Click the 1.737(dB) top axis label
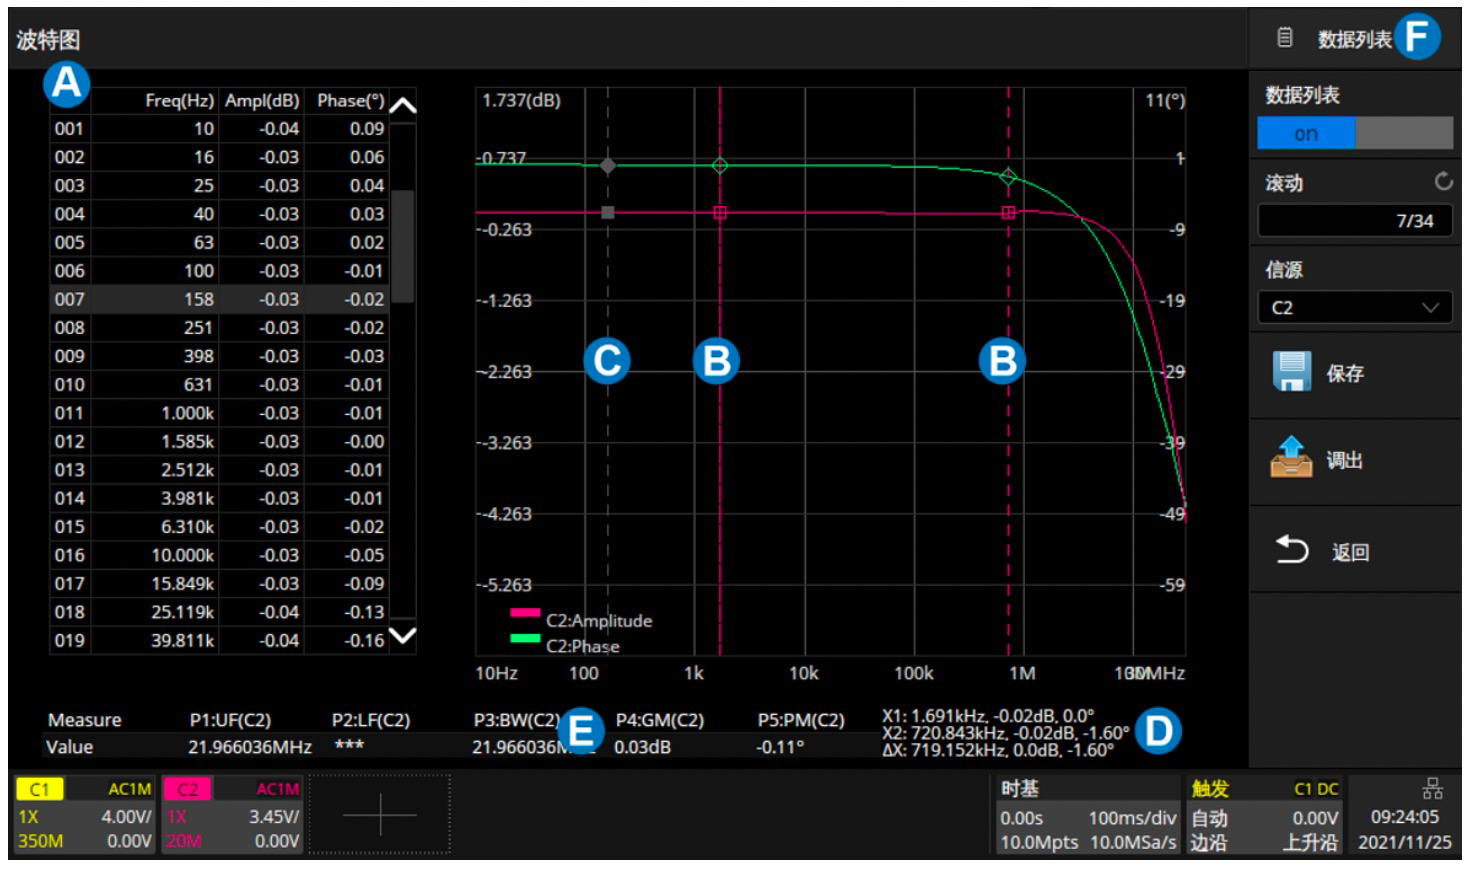1472x870 pixels. point(521,100)
